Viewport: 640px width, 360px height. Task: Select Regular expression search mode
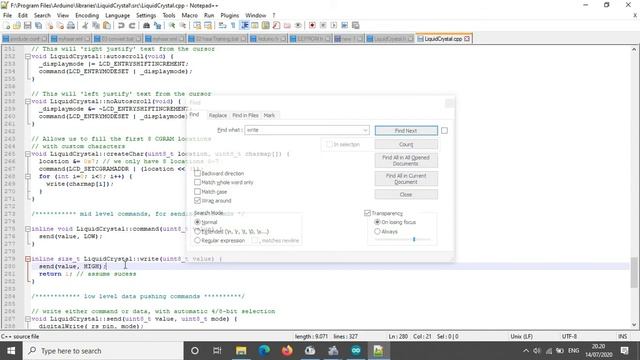pyautogui.click(x=198, y=240)
